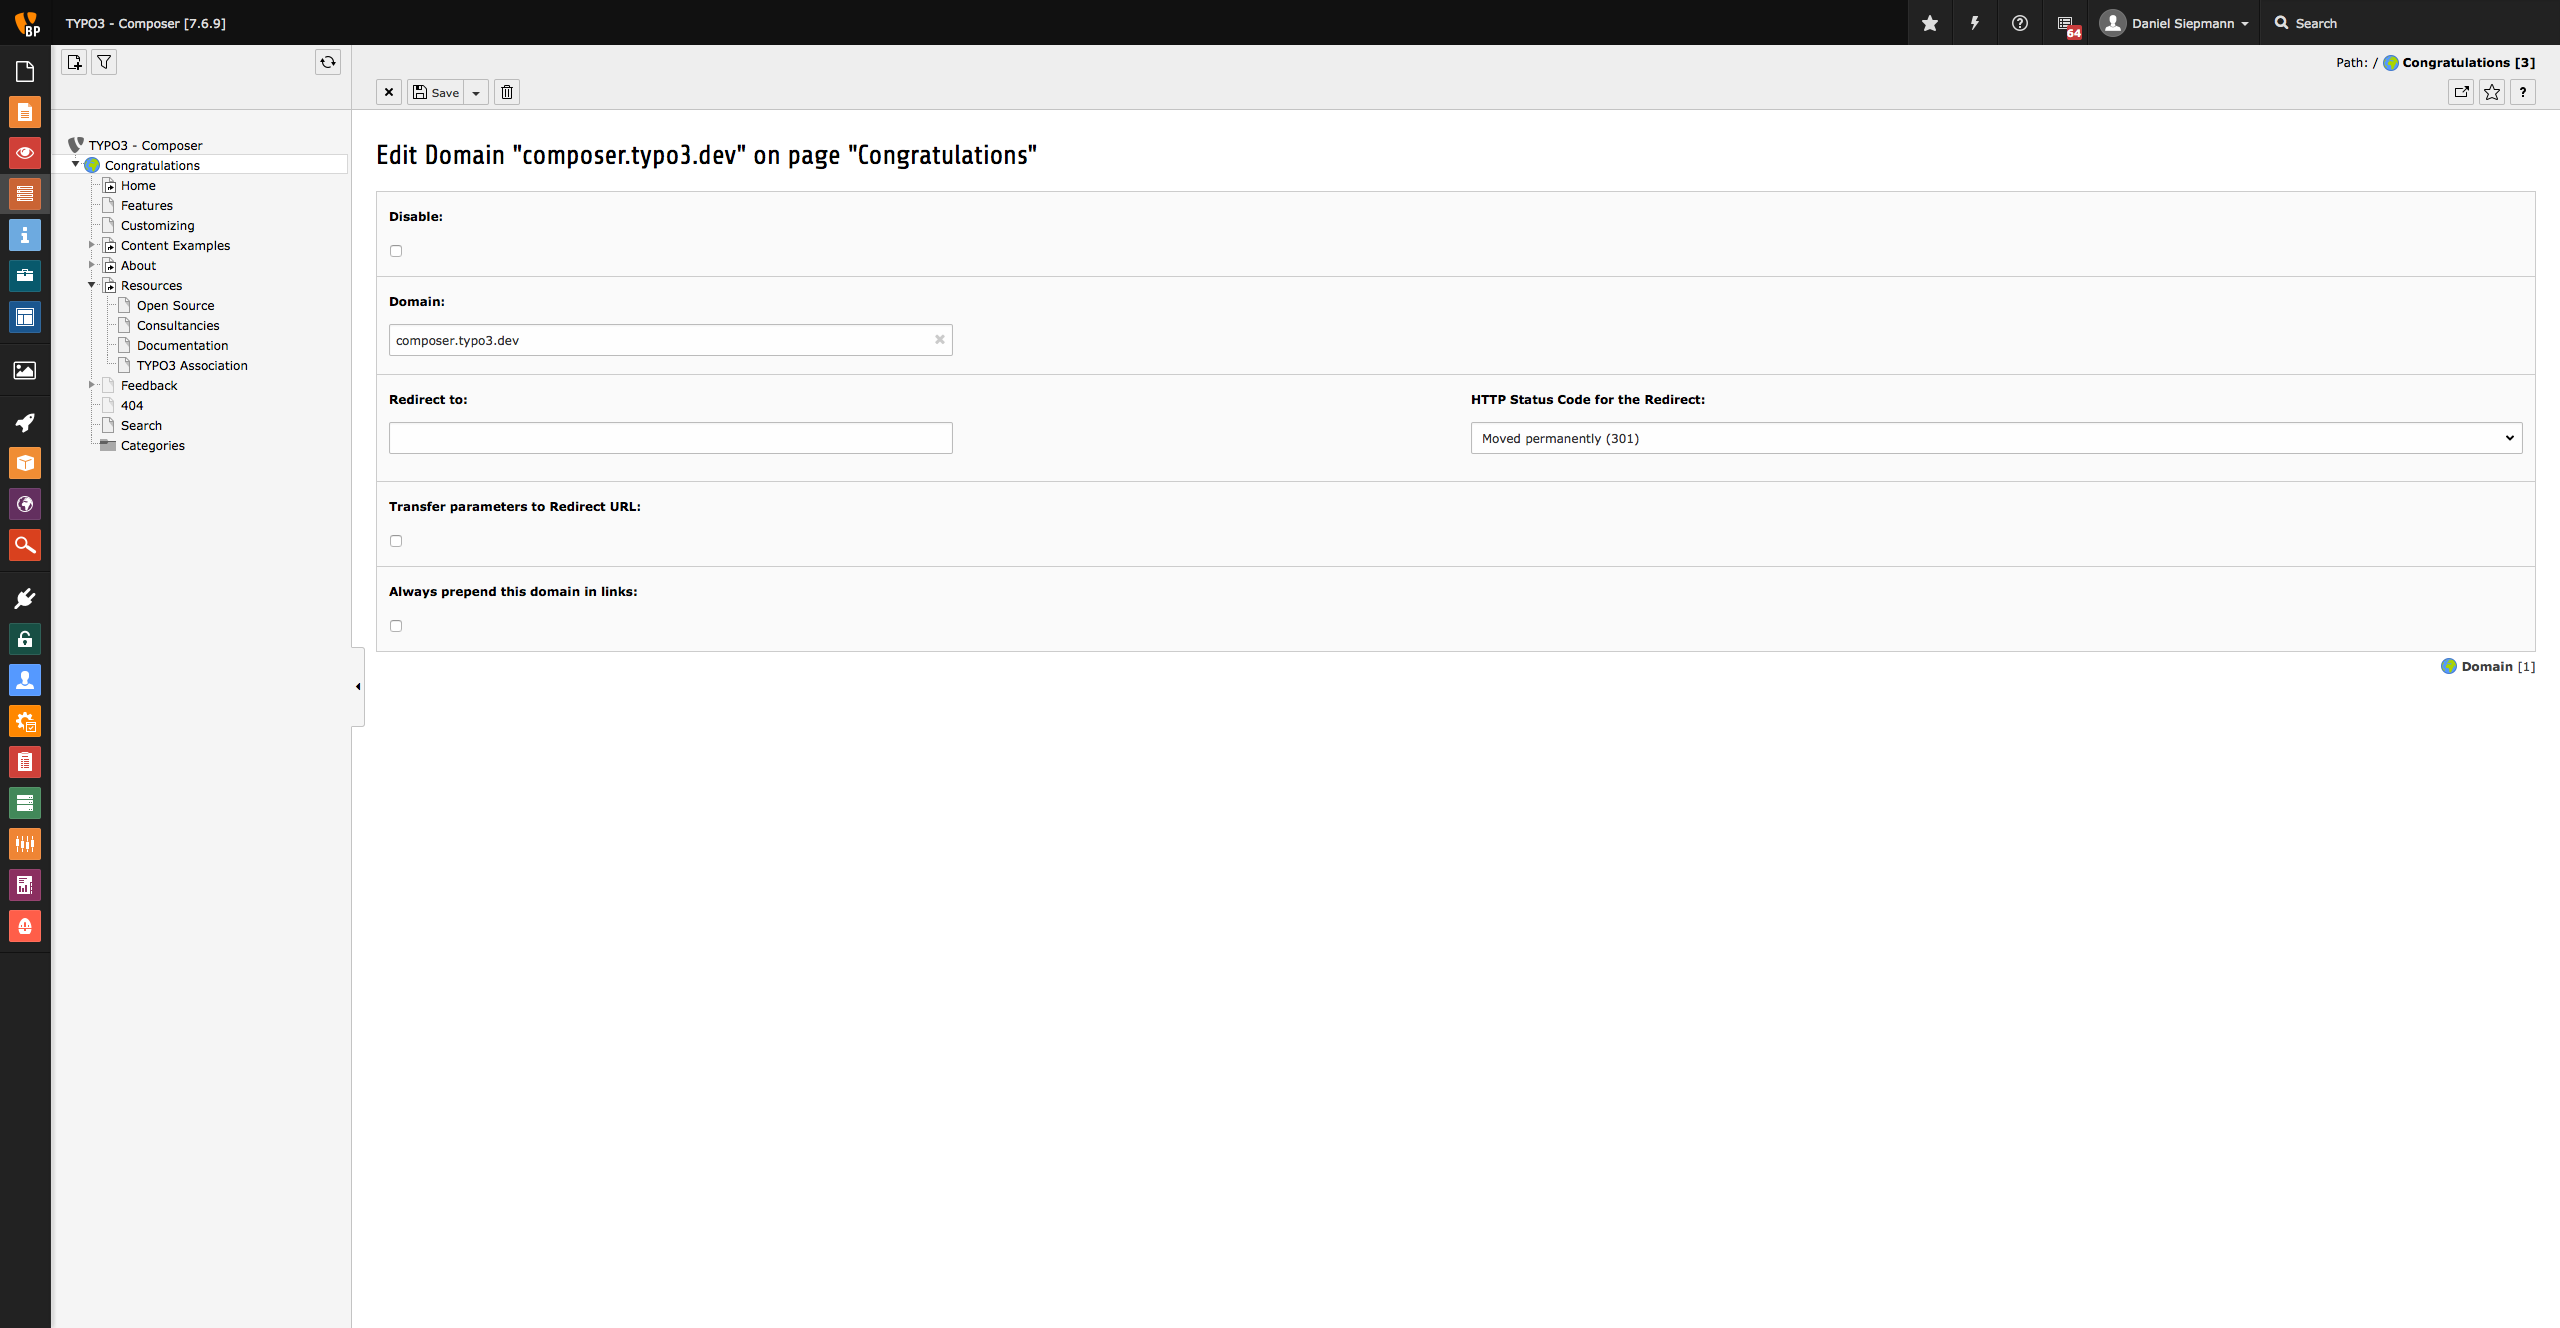Select Home page in the tree
The width and height of the screenshot is (2560, 1328).
pos(138,185)
